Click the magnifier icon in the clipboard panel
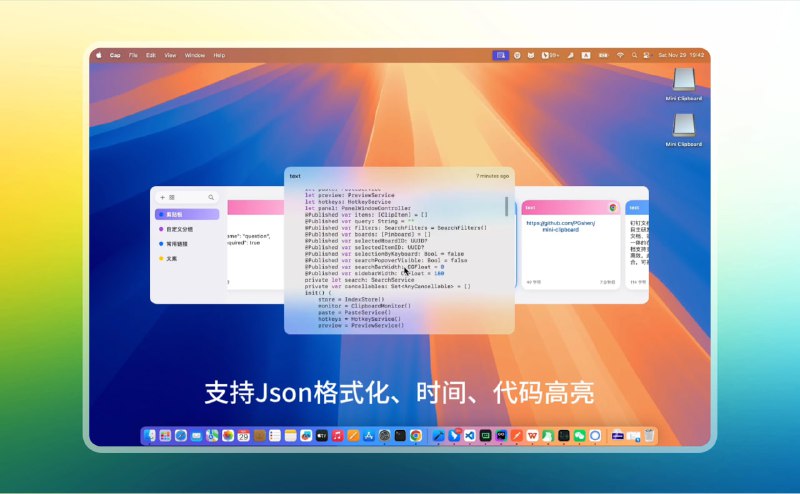 point(211,197)
